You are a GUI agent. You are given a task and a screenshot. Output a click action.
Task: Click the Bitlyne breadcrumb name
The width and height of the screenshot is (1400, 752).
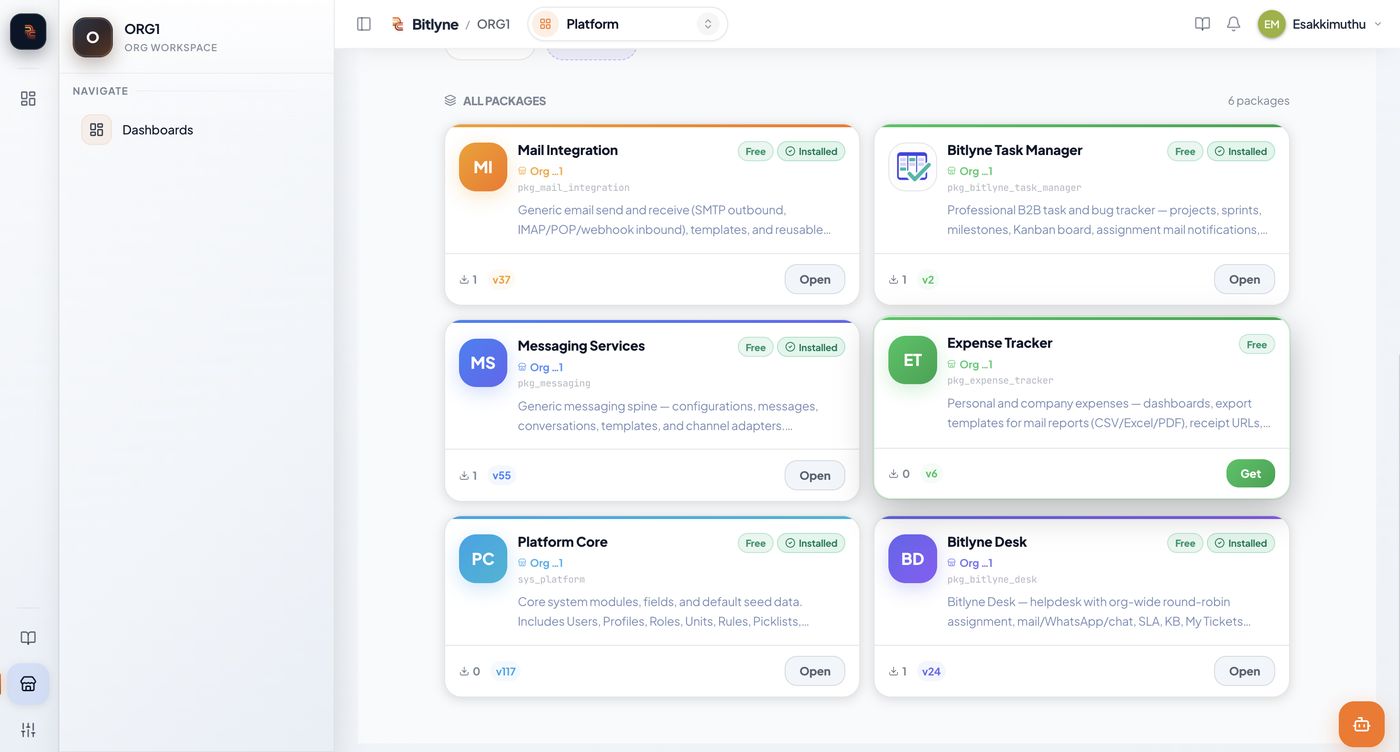[x=435, y=24]
